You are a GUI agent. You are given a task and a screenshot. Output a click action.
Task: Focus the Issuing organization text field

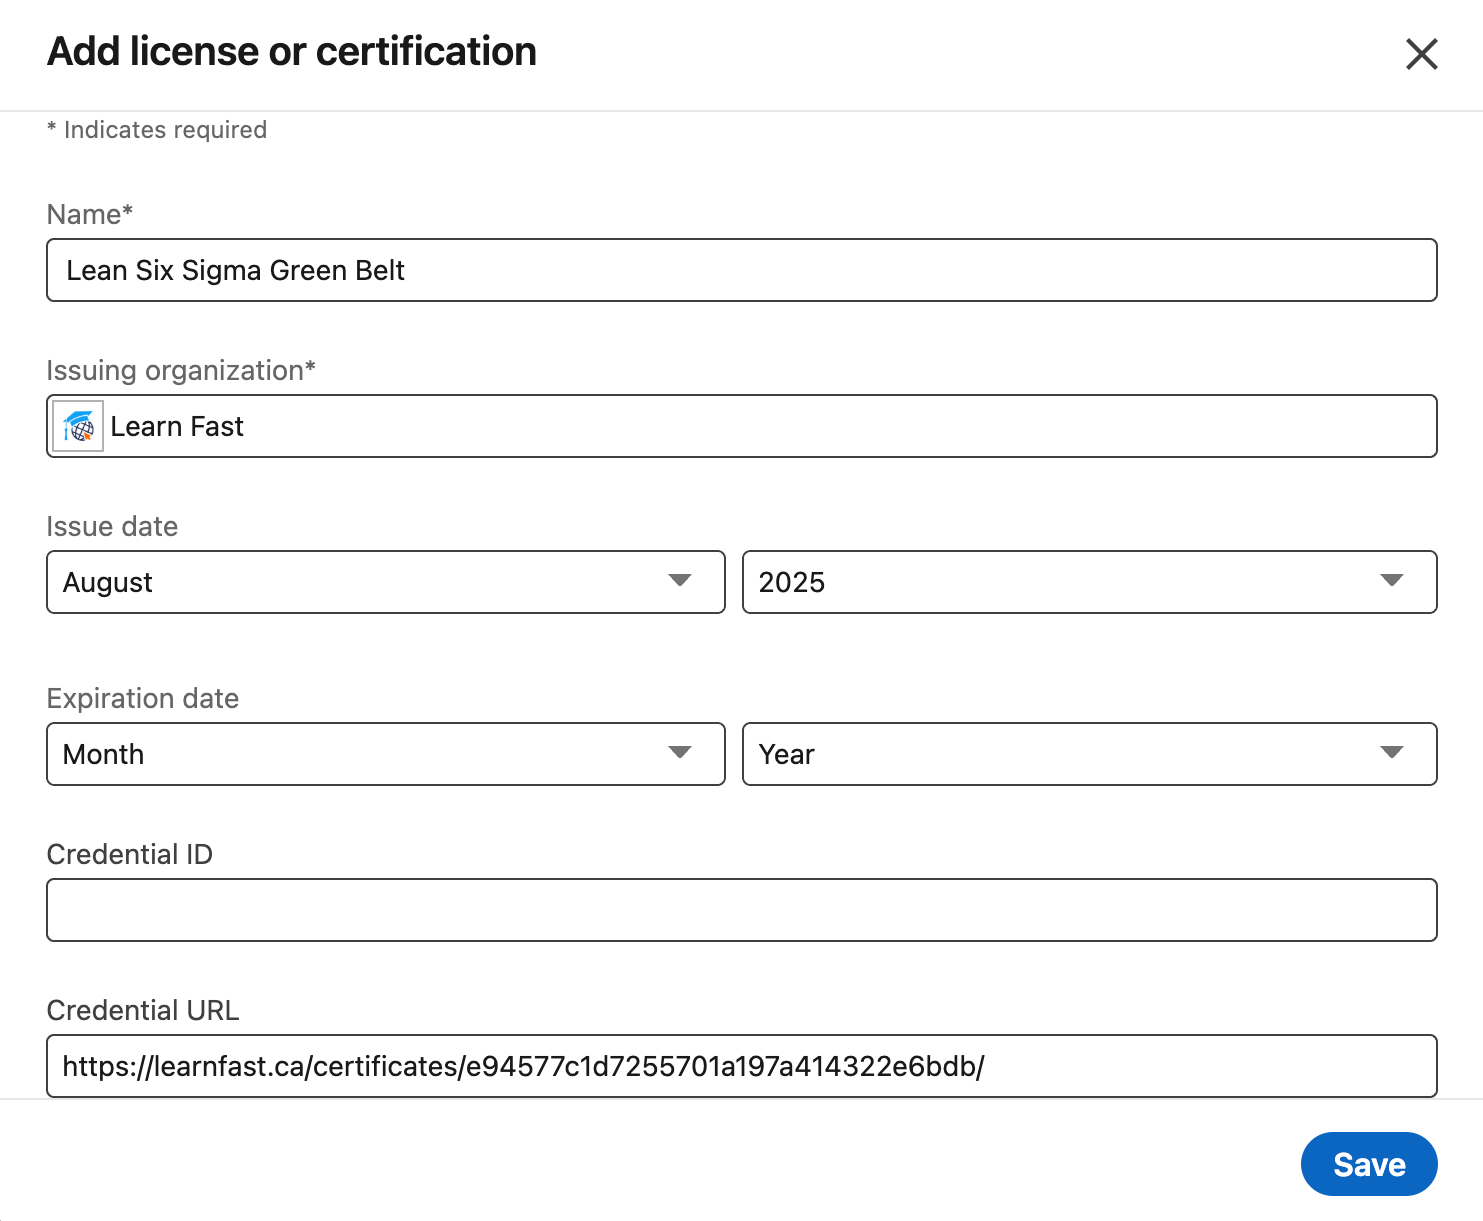click(x=770, y=427)
